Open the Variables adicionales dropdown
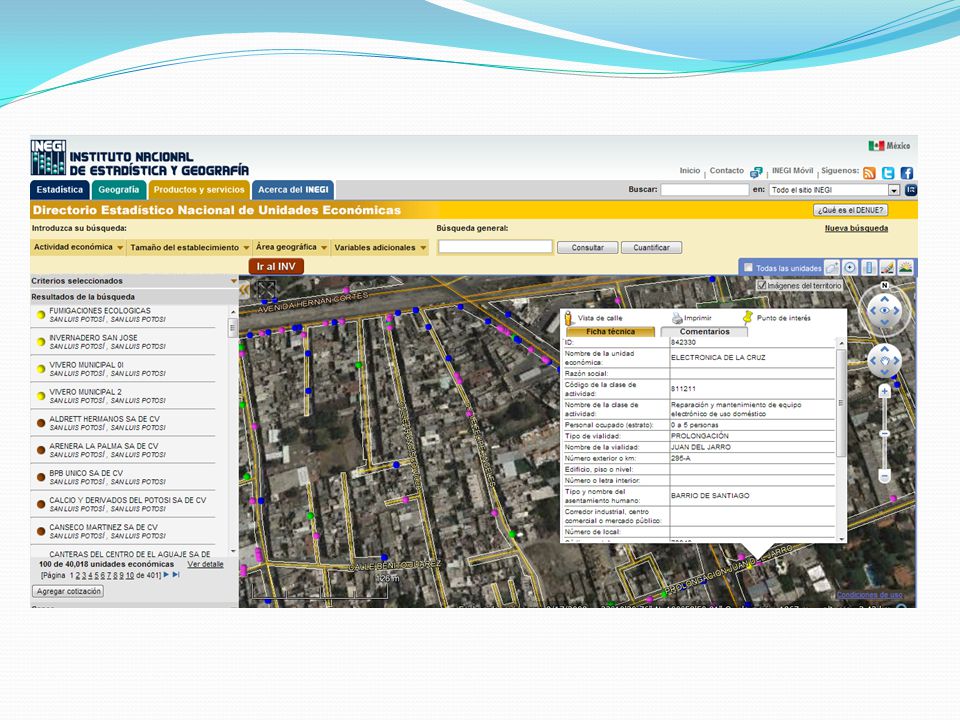 point(380,247)
